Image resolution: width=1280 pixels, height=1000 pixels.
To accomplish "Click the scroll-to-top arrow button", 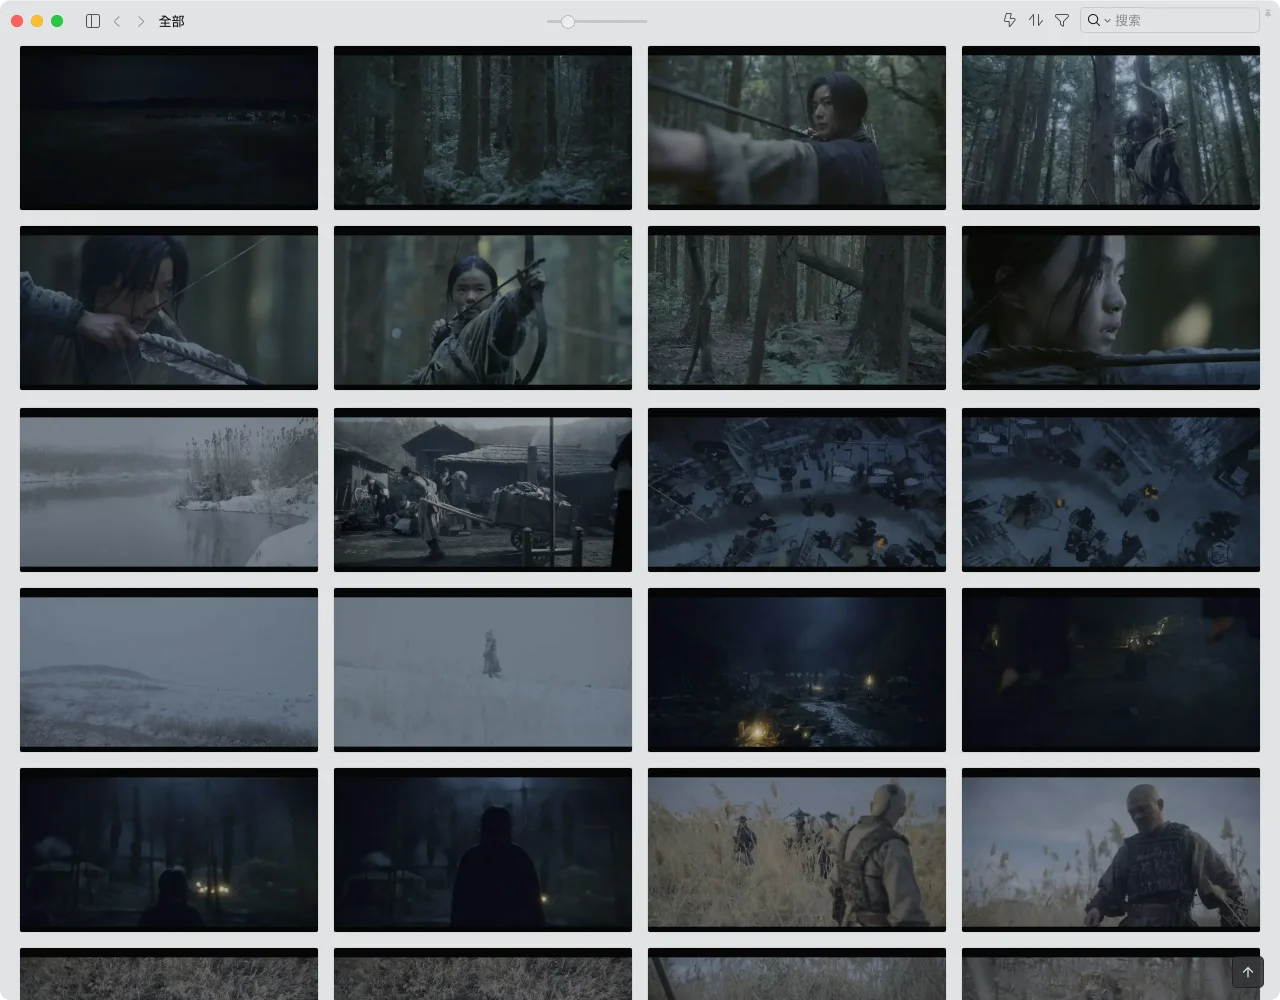I will 1248,972.
